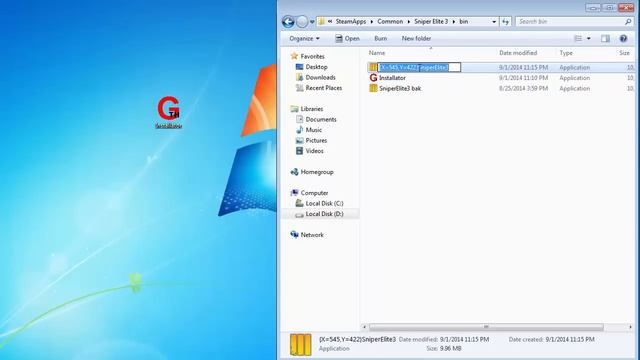Click the address bar folder icon
Screen dimensions: 640x360
point(322,22)
